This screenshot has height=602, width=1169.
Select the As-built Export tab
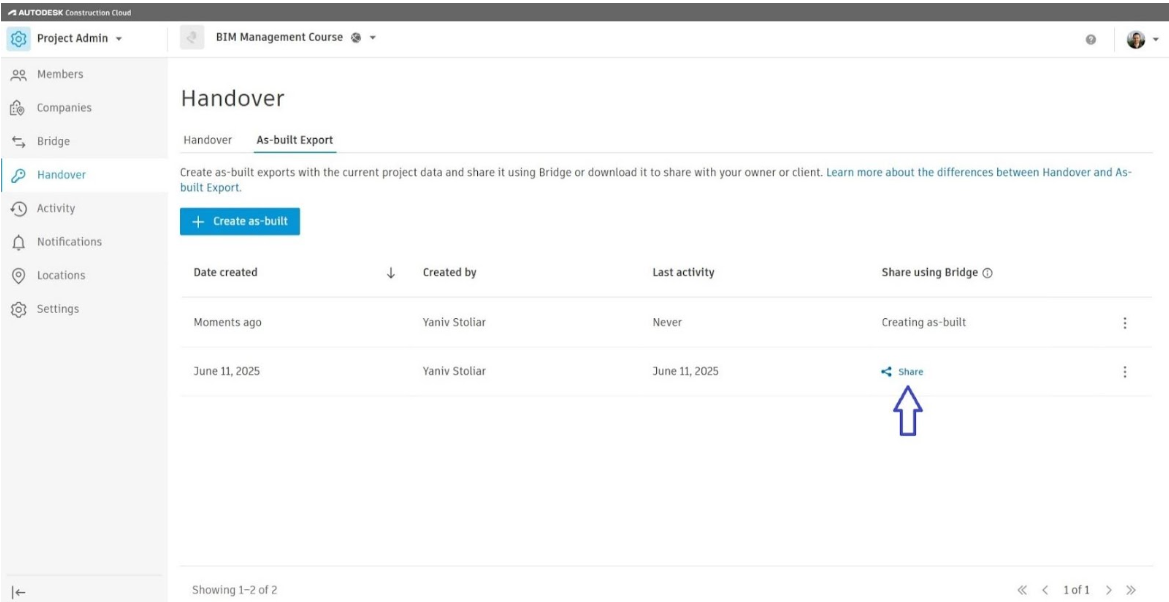click(x=295, y=140)
